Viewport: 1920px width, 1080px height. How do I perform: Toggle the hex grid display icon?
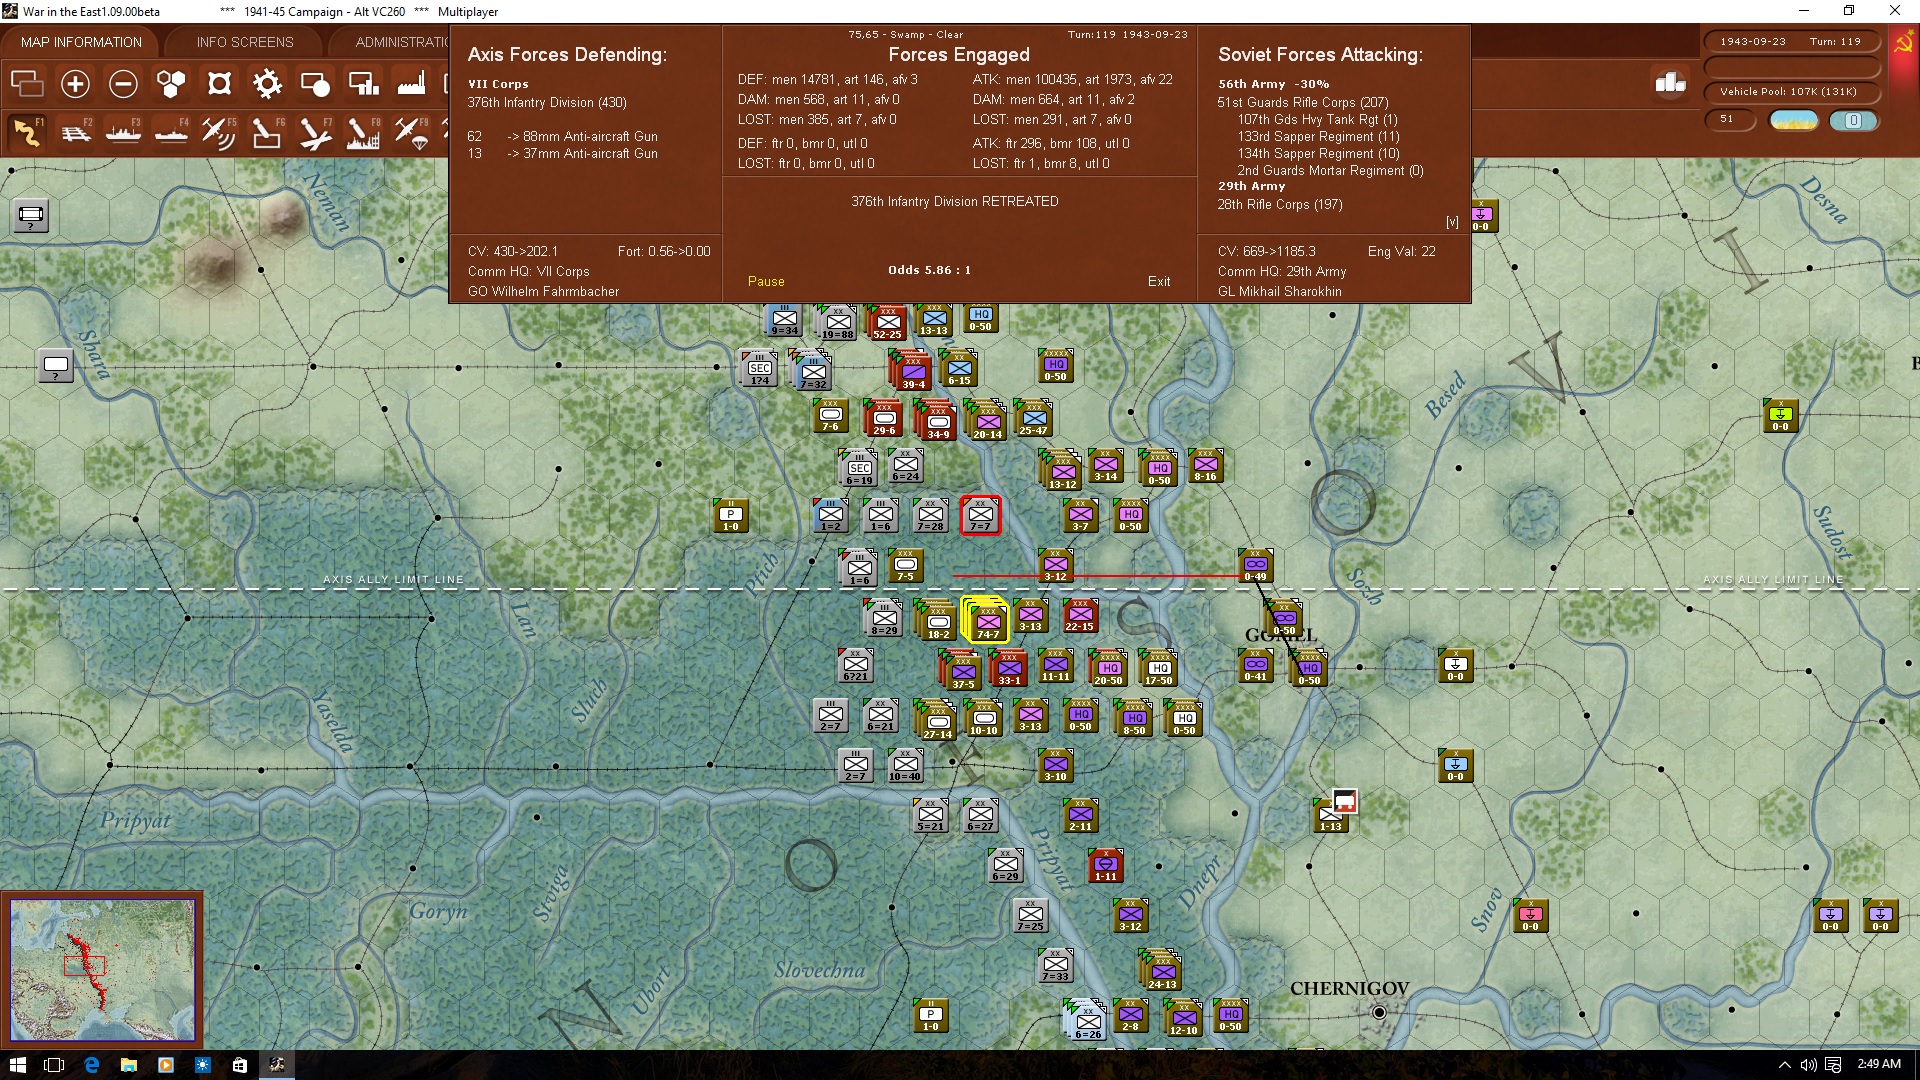171,84
